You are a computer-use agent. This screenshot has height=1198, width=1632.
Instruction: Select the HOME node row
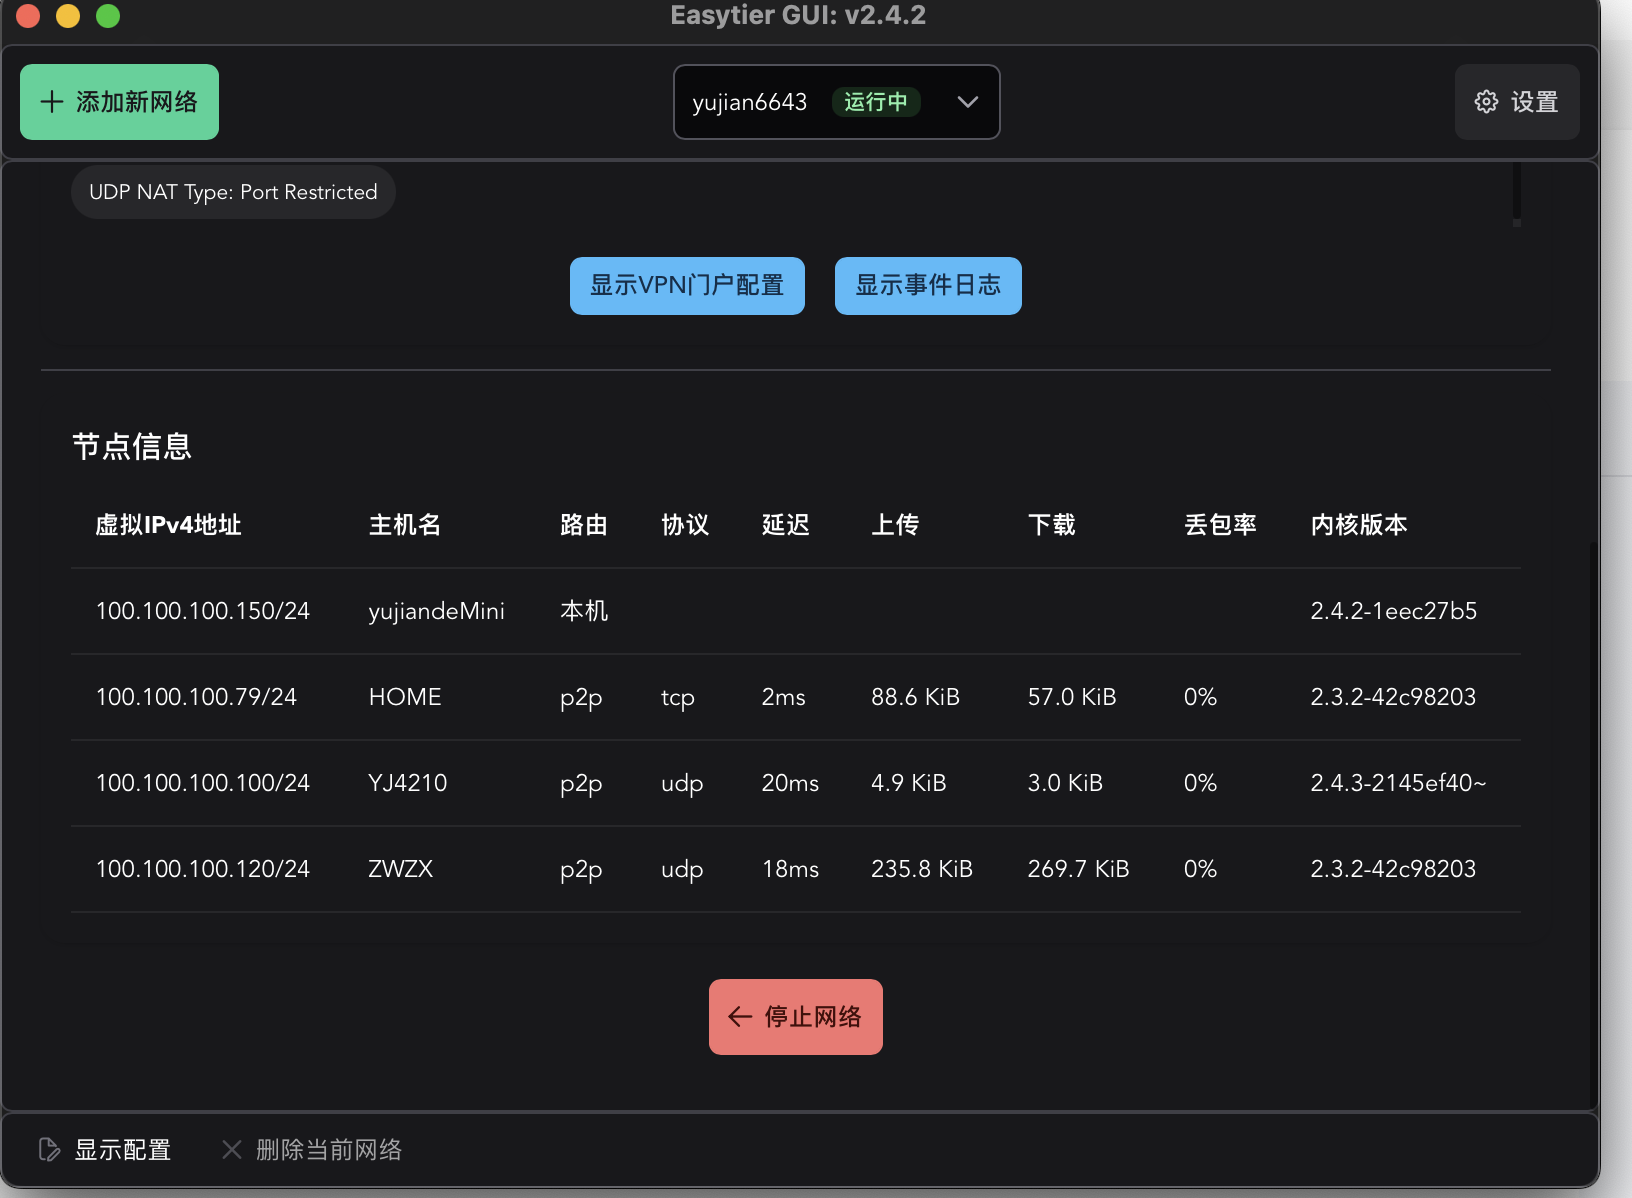coord(405,697)
